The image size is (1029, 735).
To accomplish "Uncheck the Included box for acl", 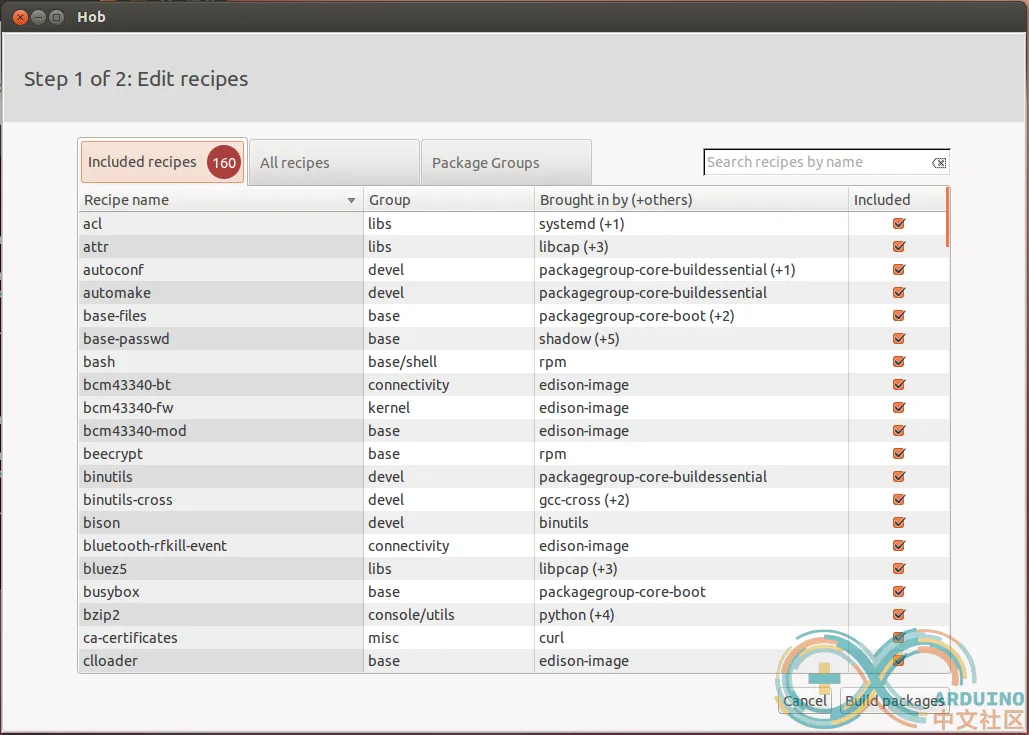I will click(898, 224).
